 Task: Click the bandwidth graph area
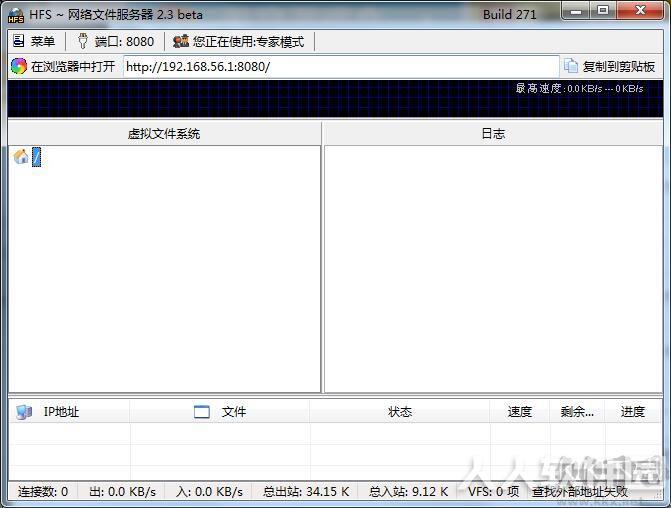(335, 98)
